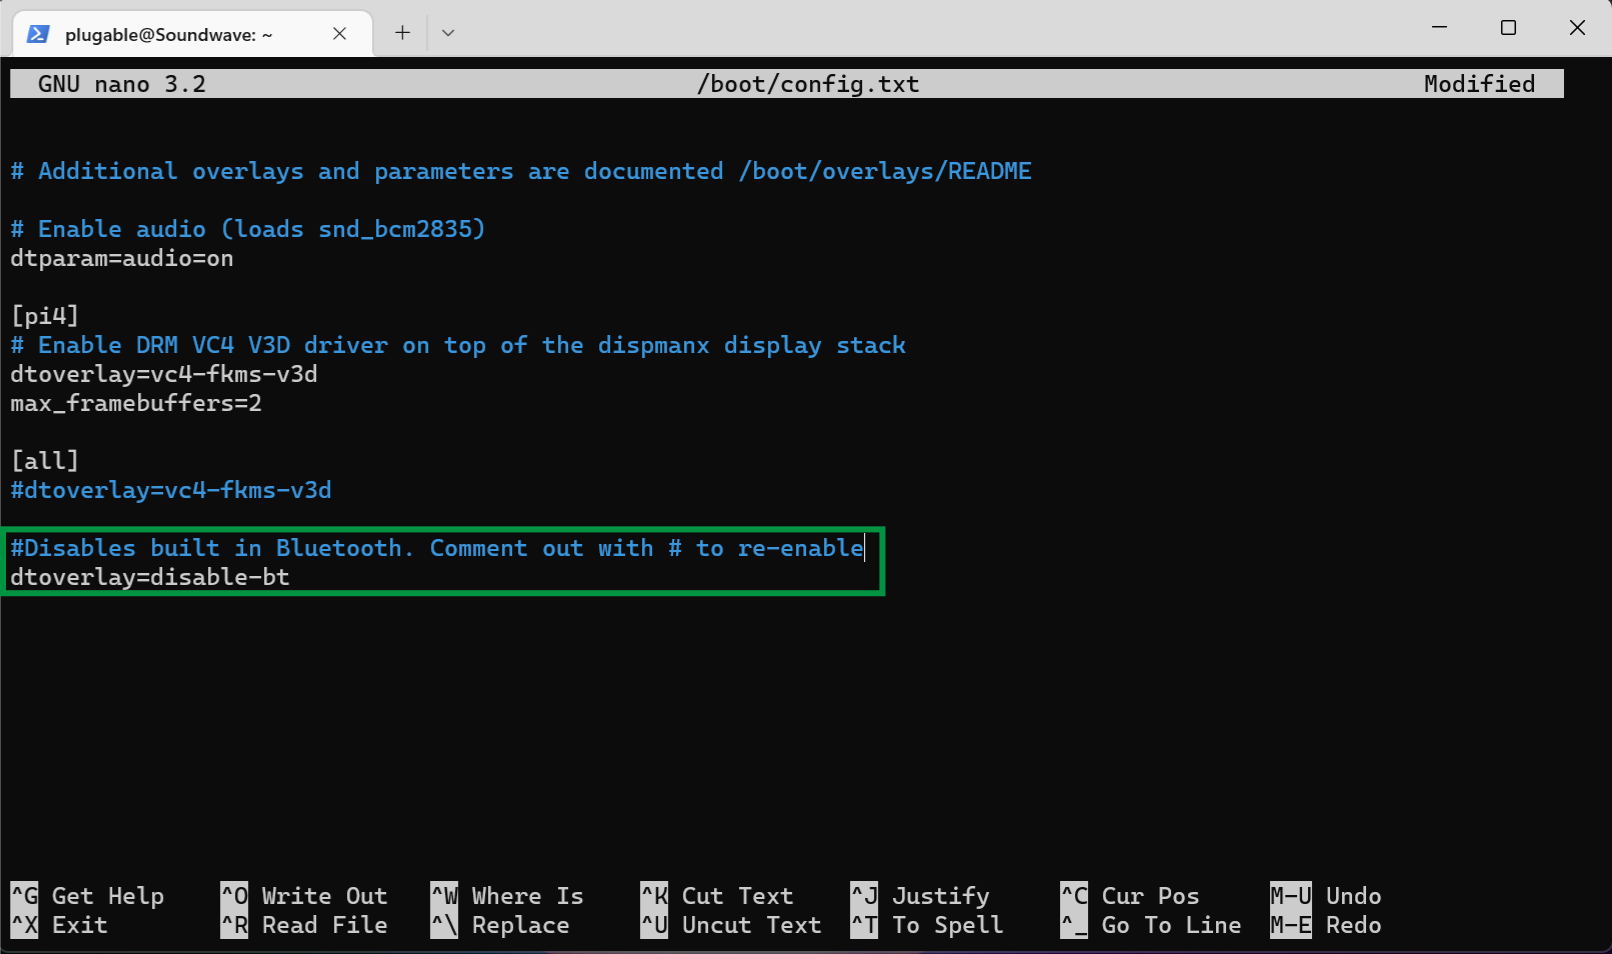Expand the new tab profile dropdown arrow

coord(448,33)
